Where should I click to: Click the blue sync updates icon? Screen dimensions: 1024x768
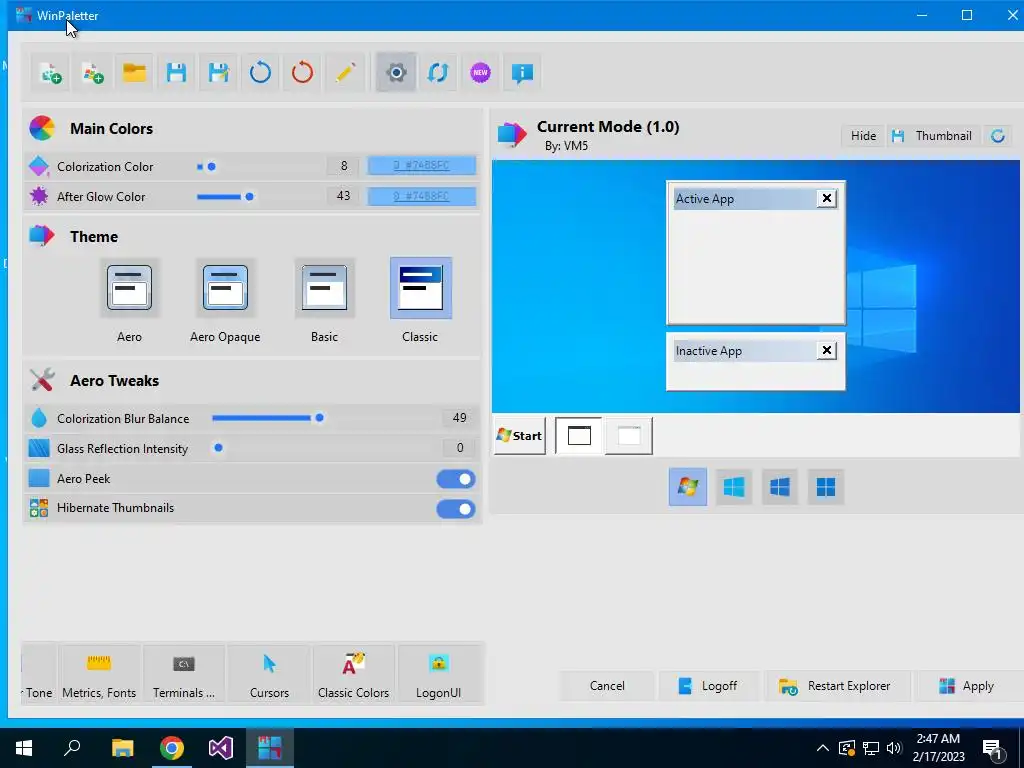(x=438, y=72)
